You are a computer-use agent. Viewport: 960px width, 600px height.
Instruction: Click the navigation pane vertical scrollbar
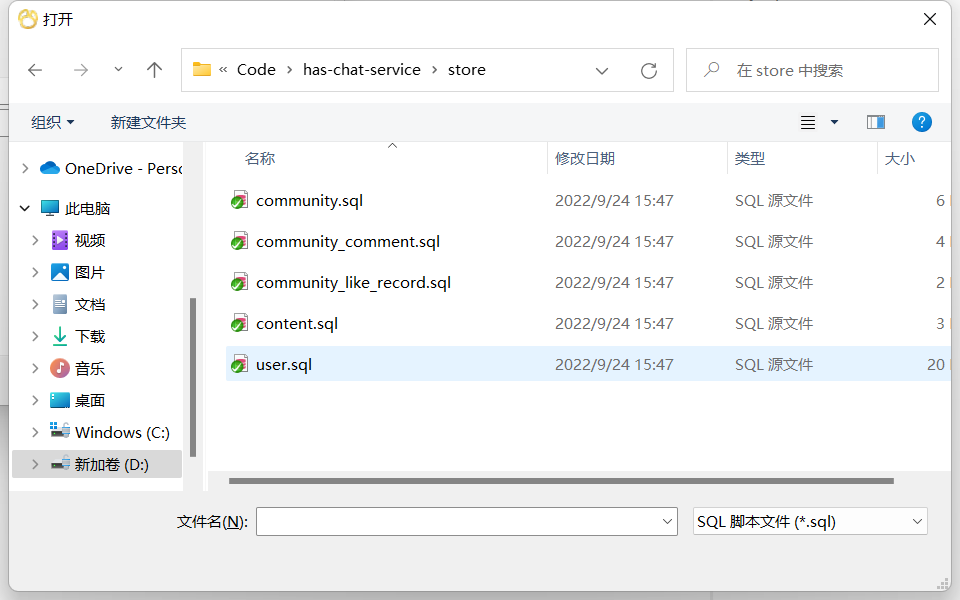click(x=193, y=377)
